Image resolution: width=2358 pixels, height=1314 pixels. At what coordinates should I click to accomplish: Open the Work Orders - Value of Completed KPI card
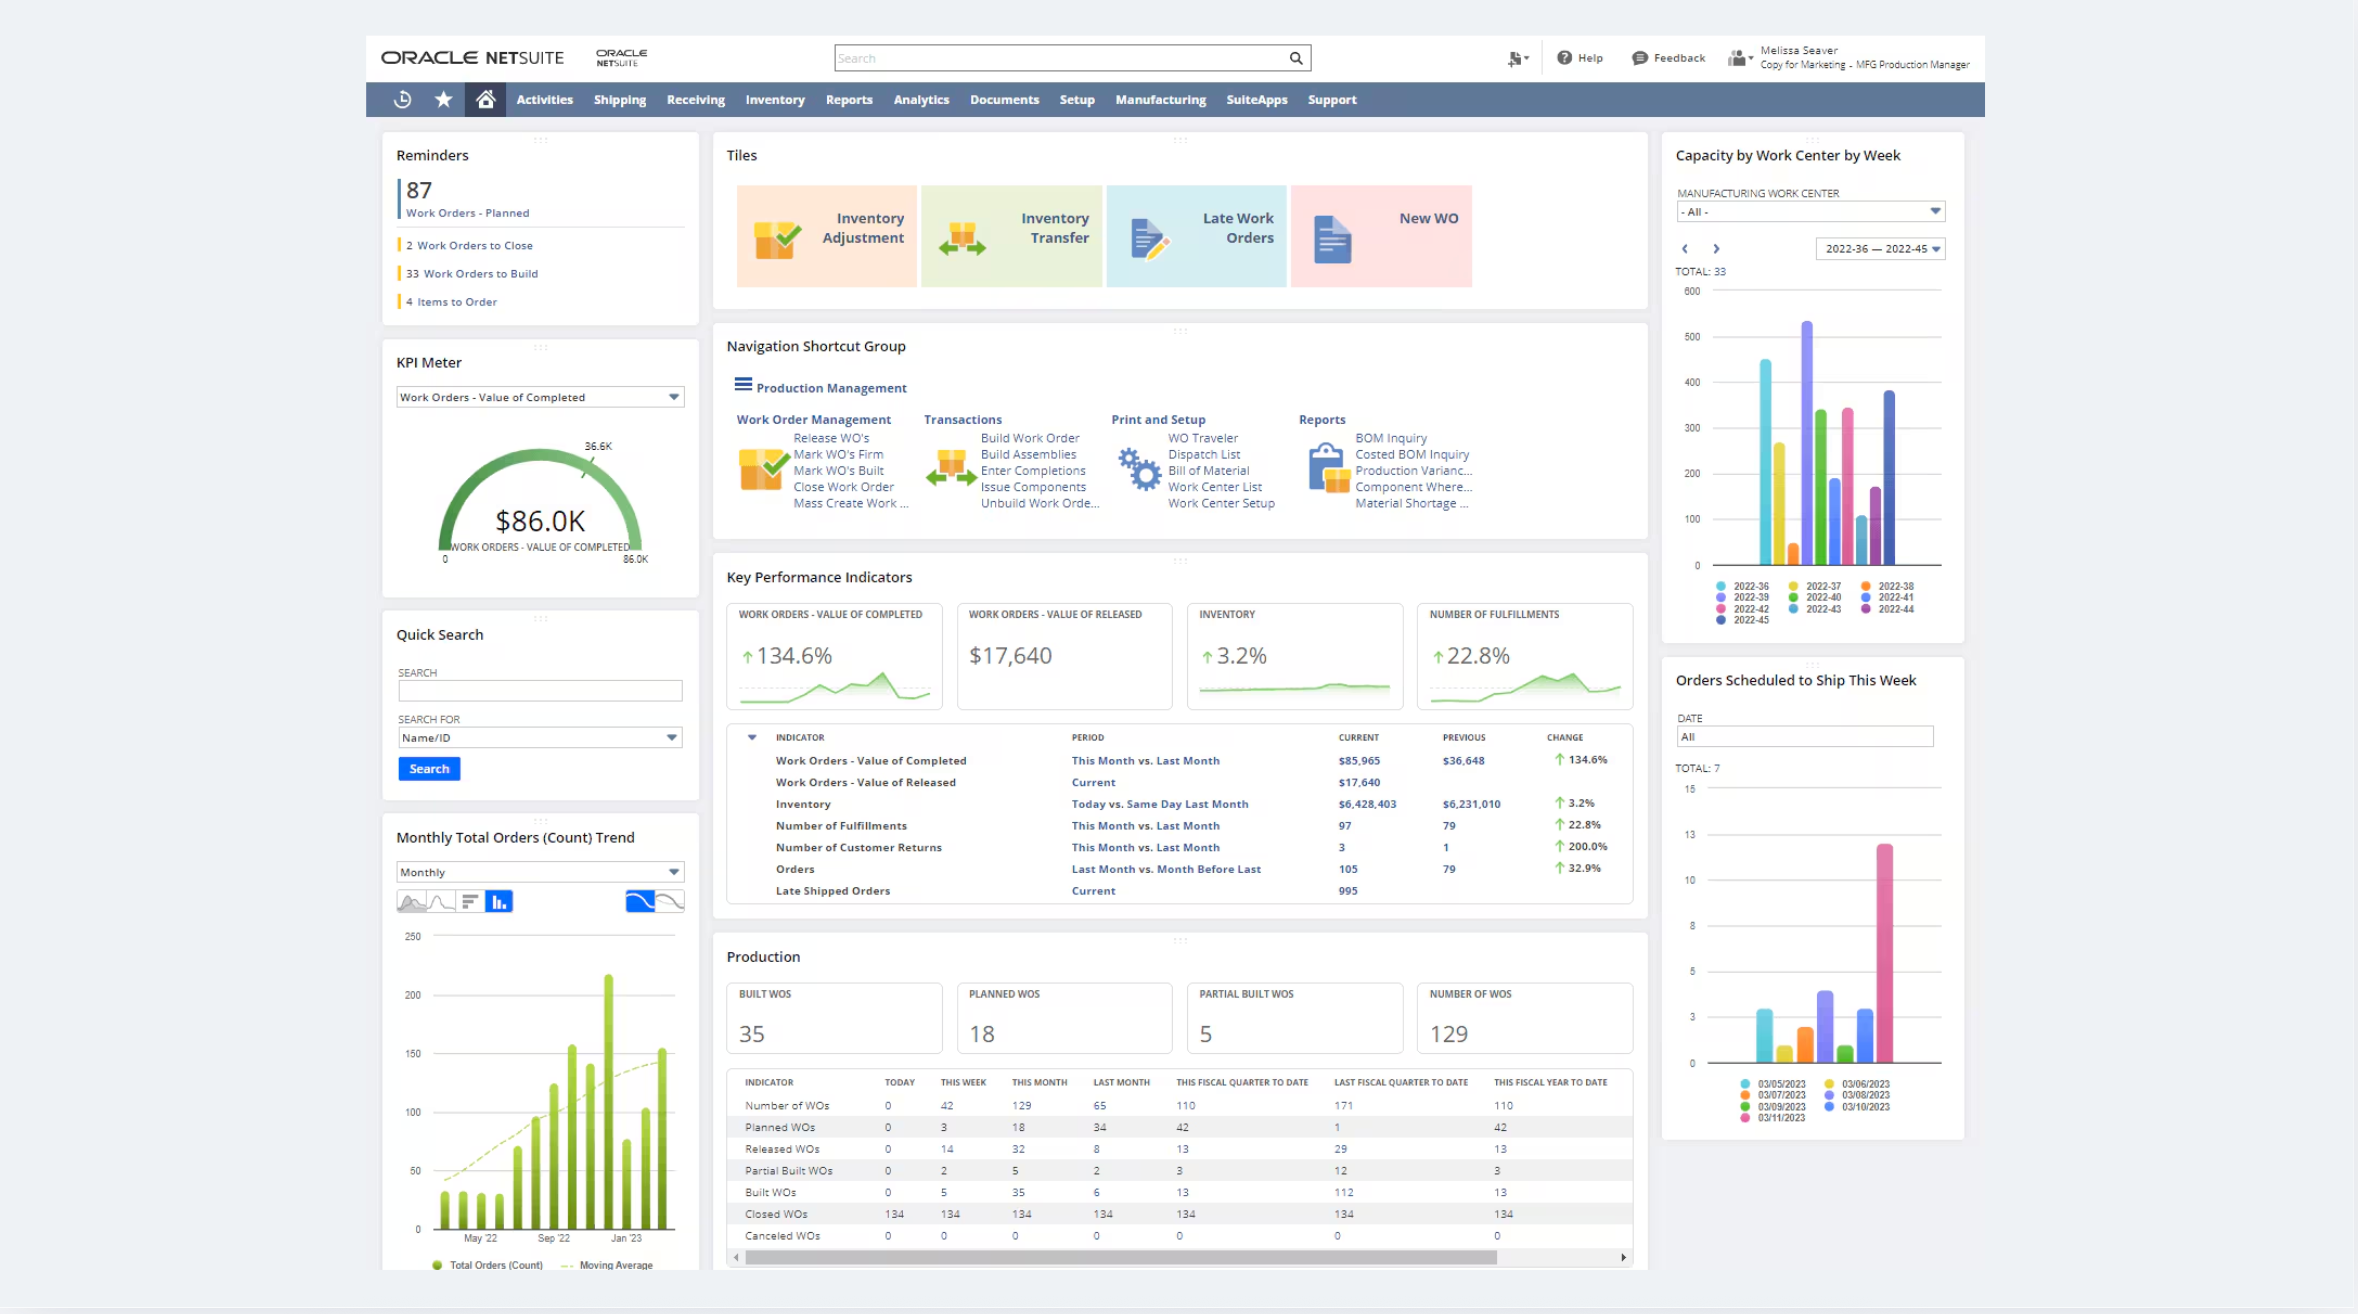pos(834,656)
